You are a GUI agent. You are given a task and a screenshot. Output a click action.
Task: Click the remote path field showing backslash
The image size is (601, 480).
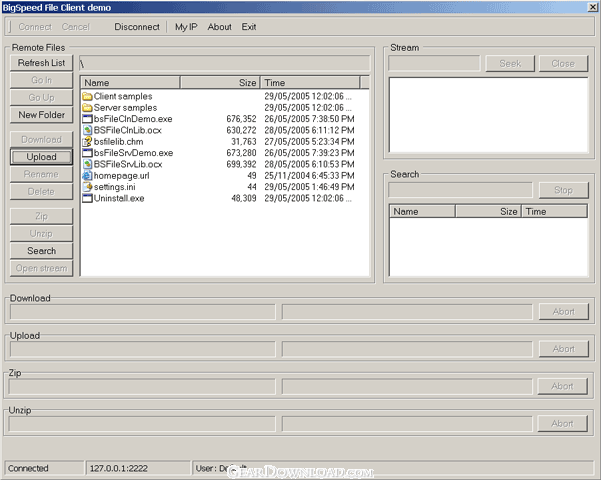point(225,63)
